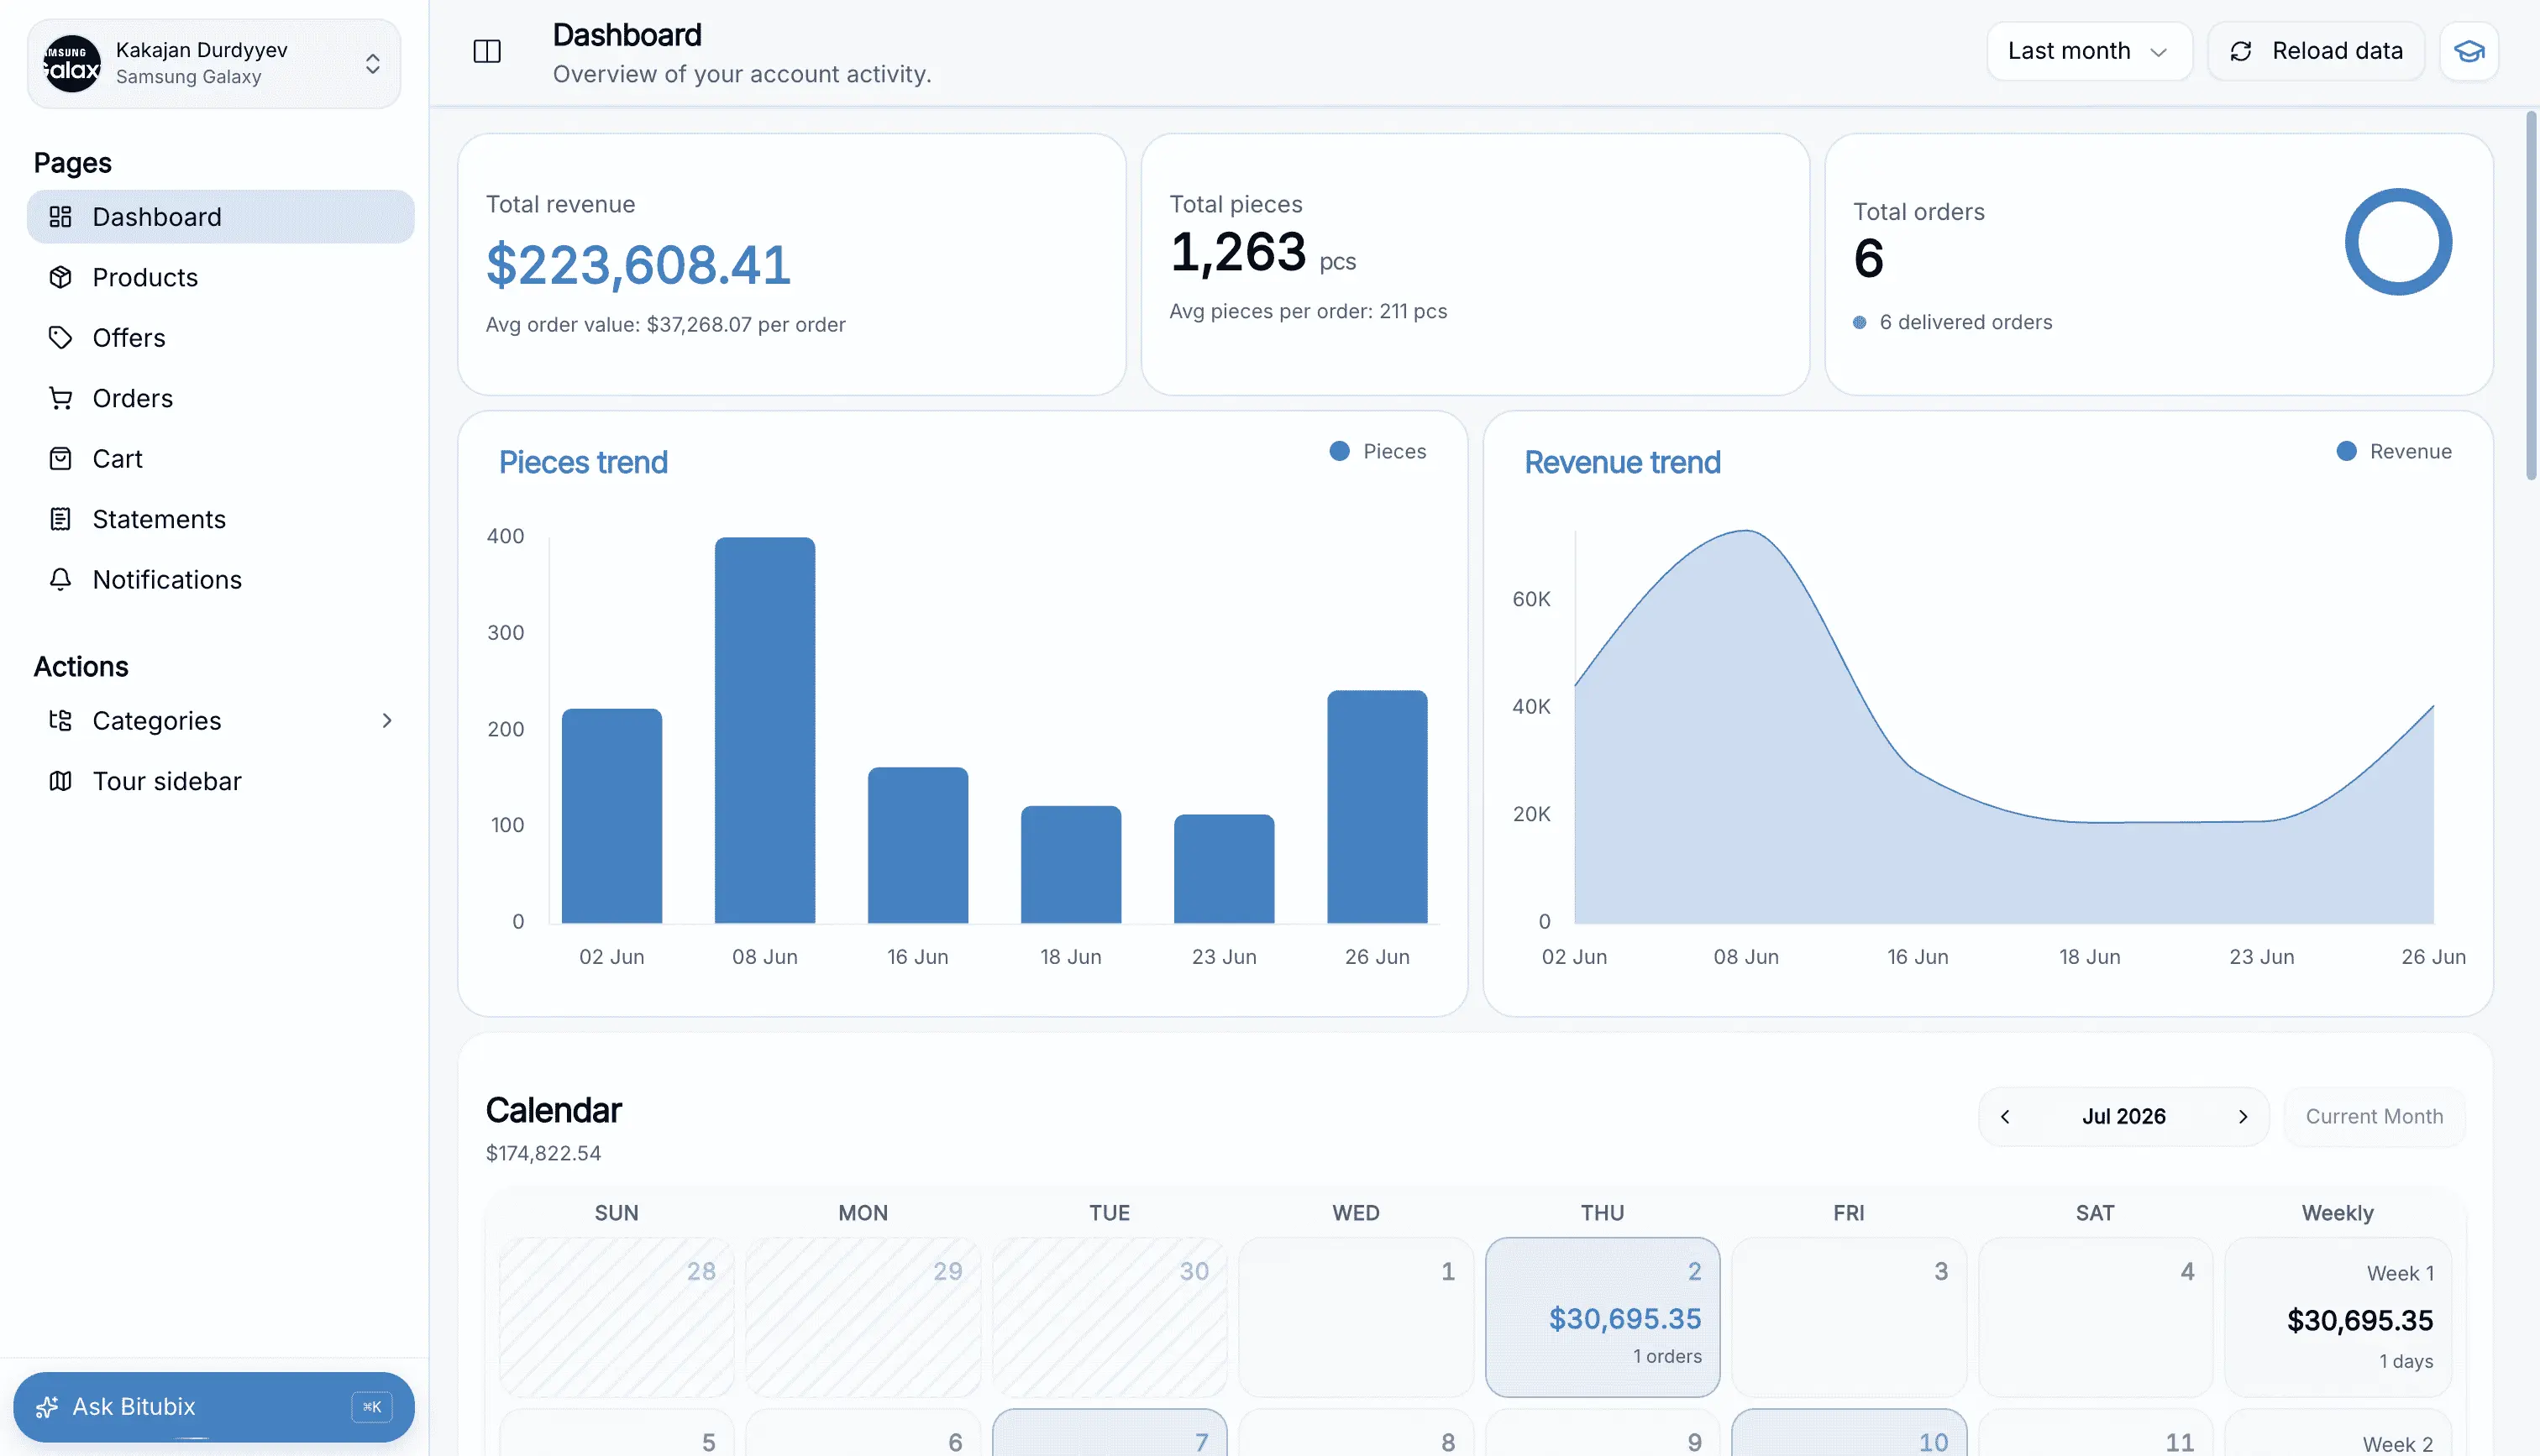The height and width of the screenshot is (1456, 2540).
Task: Click the Pieces trend heading
Action: 583,462
